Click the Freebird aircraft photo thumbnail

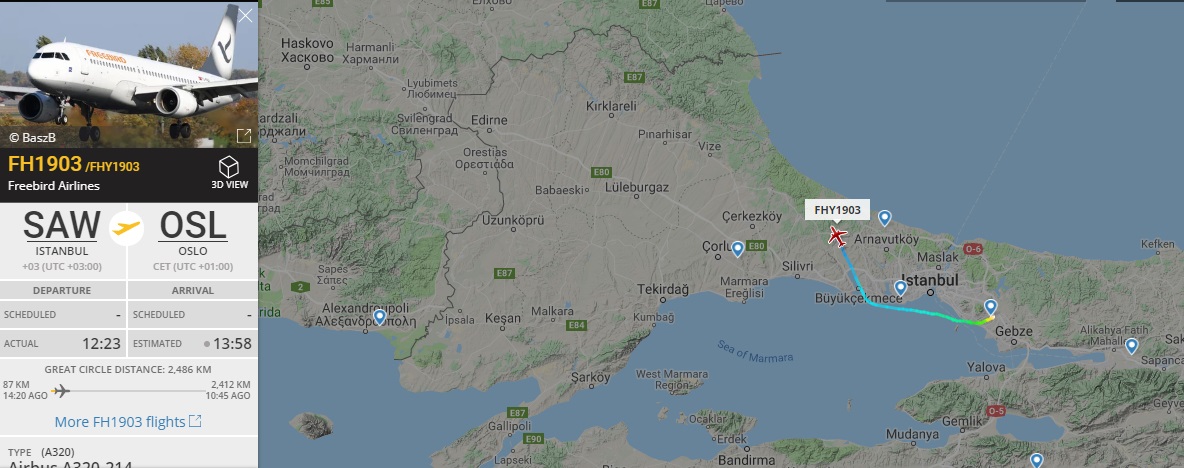point(128,74)
